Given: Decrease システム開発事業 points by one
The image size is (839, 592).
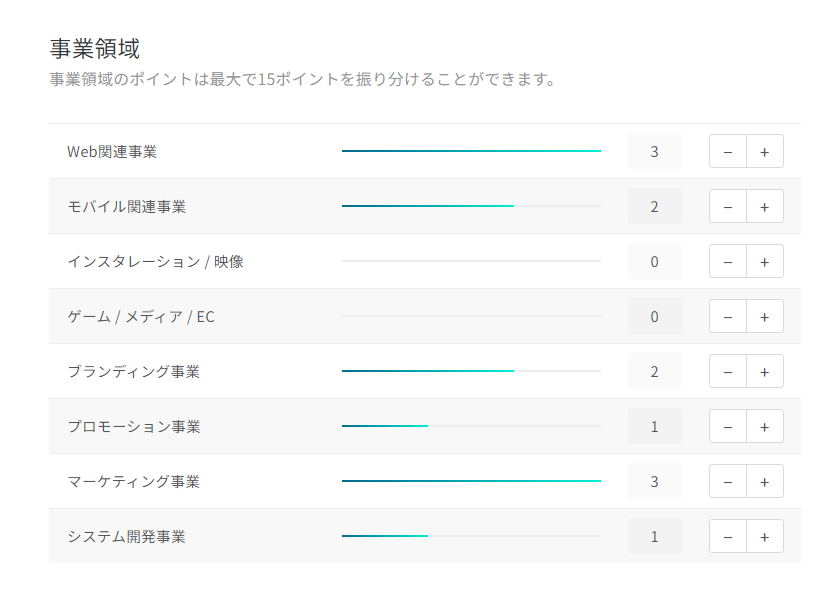Looking at the screenshot, I should [727, 536].
